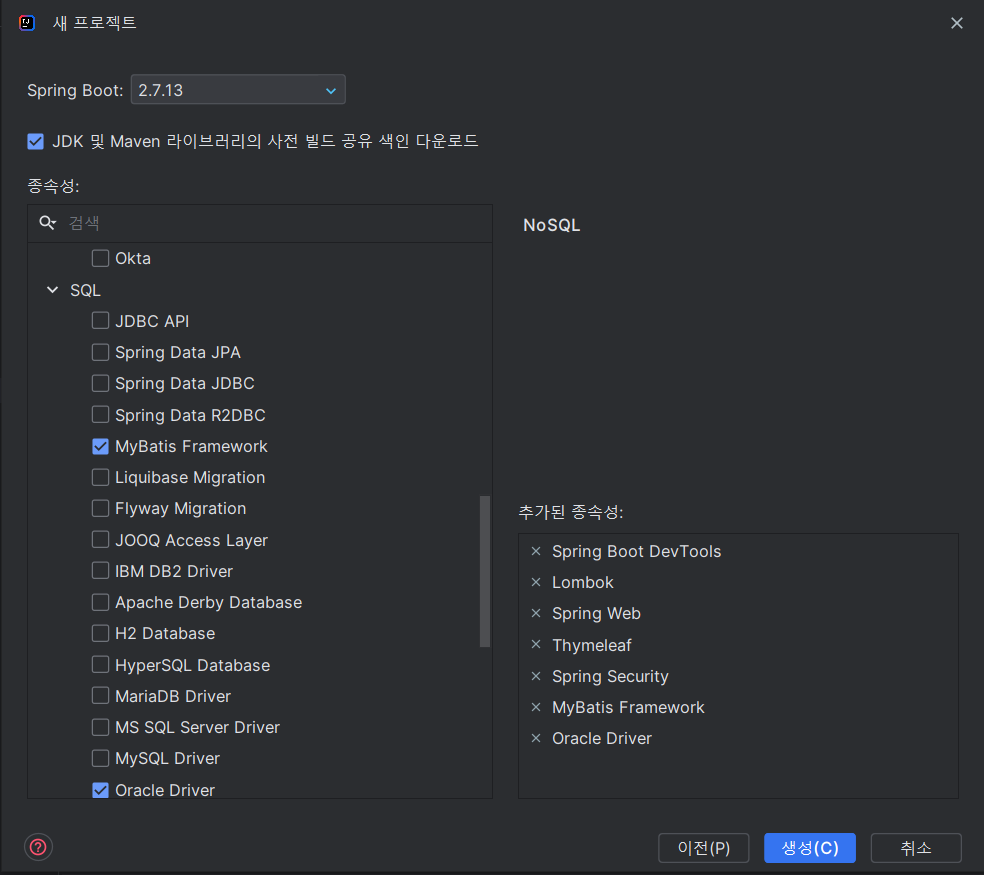Check MariaDB Driver
The width and height of the screenshot is (984, 875).
pyautogui.click(x=100, y=695)
